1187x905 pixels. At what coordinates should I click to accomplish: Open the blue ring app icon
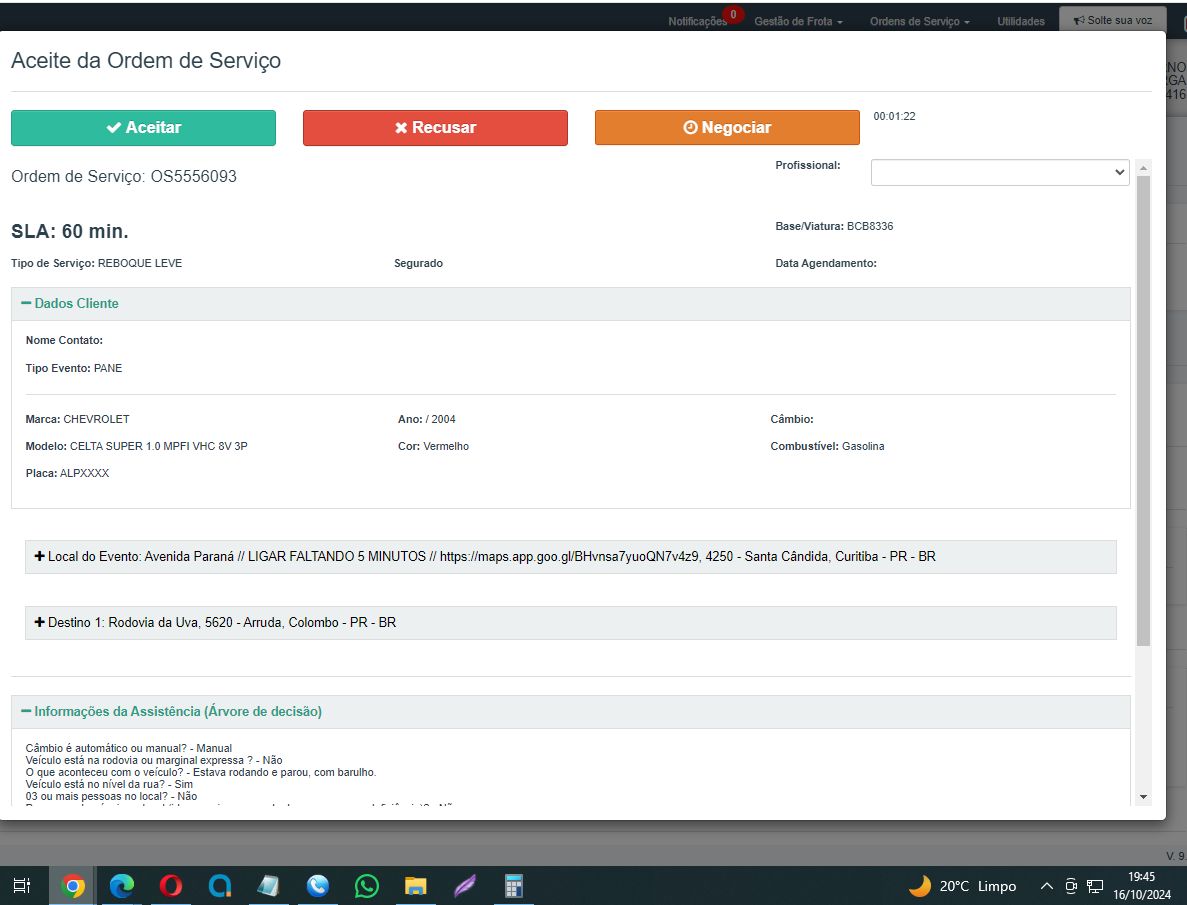(220, 885)
